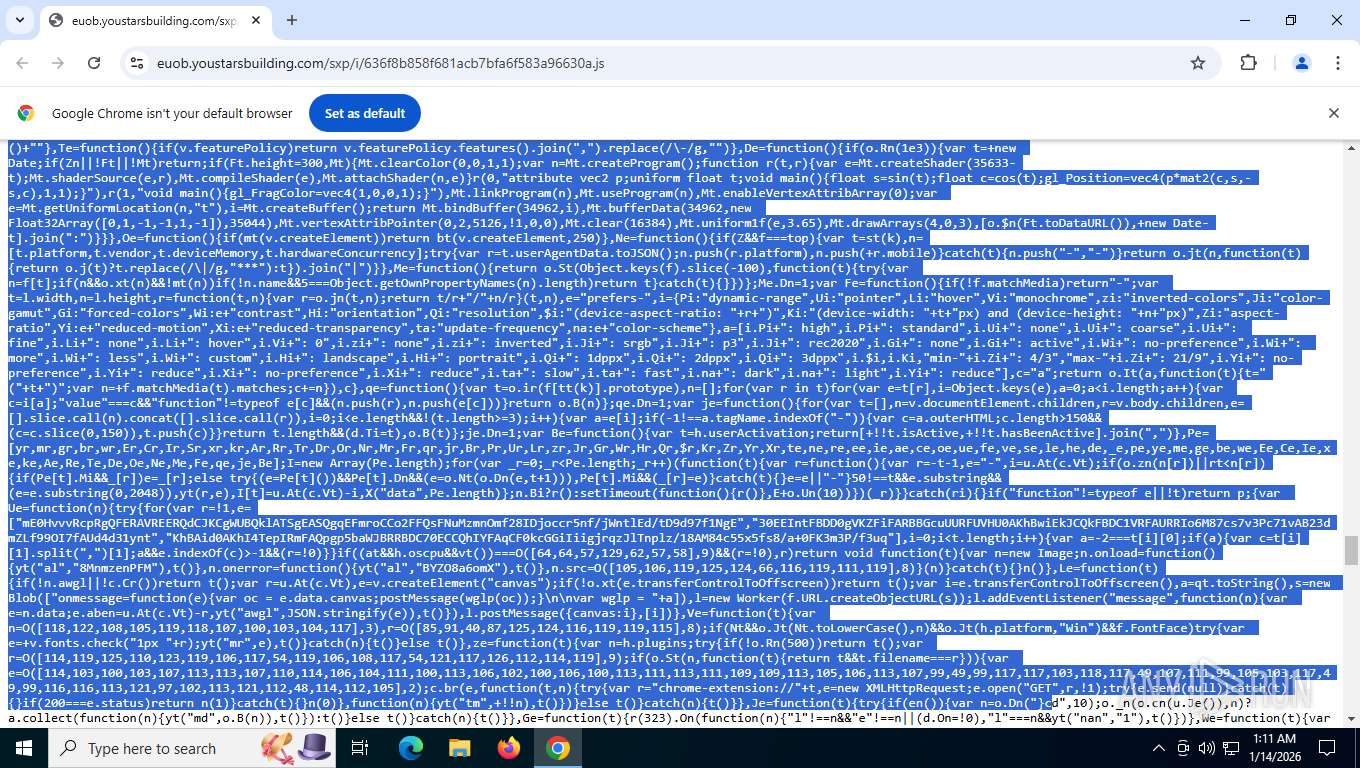Restore down the Chrome window
Viewport: 1360px width, 768px height.
click(x=1291, y=20)
